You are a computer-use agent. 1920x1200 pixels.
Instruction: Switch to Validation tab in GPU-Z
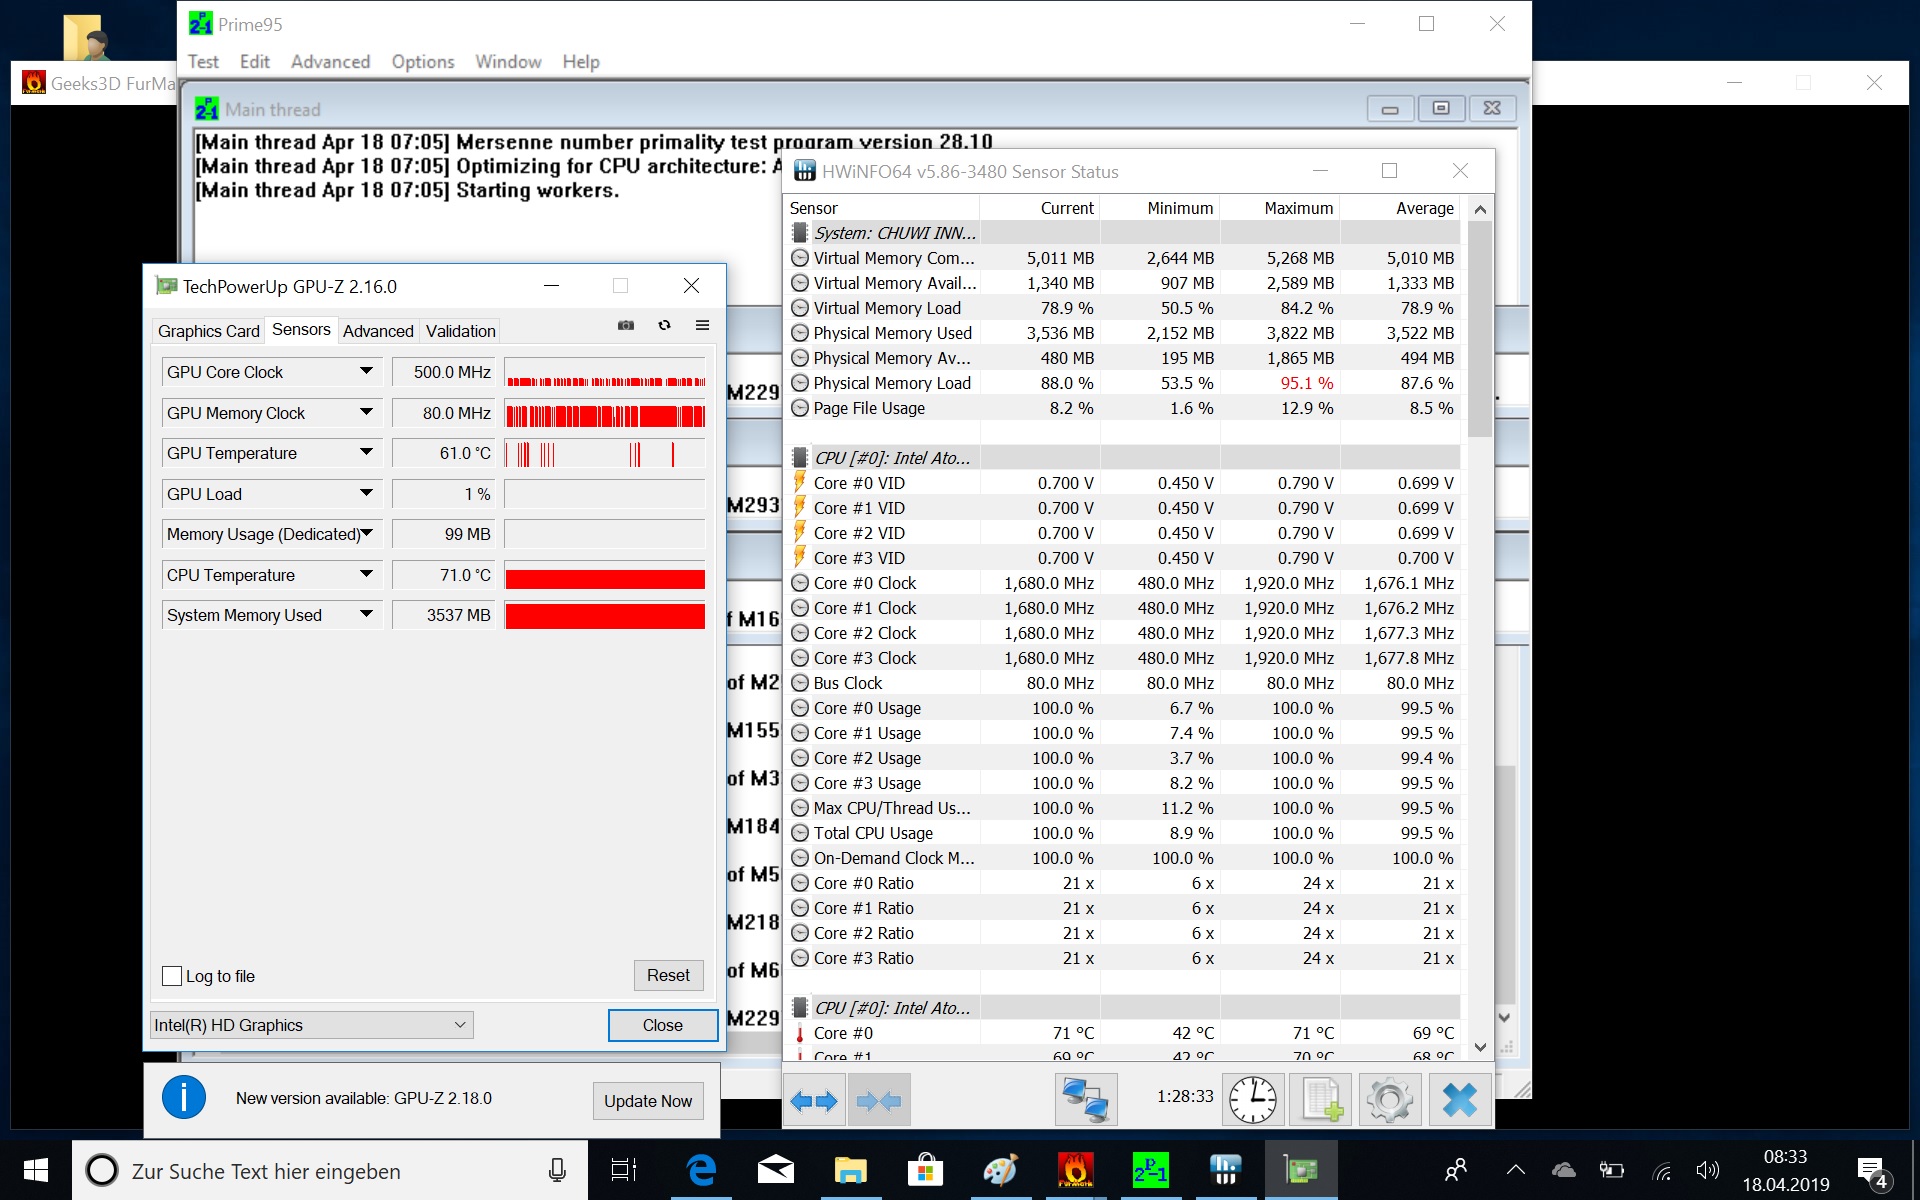(x=460, y=331)
